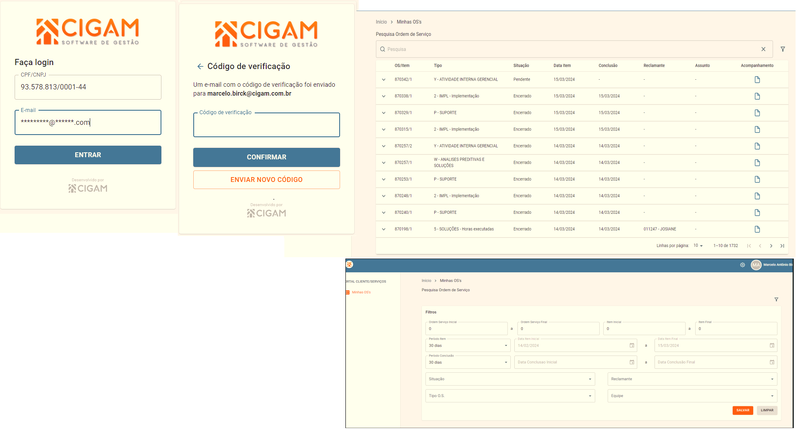Screen dimensions: 800x429
Task: Click the Data Item column header
Action: tap(562, 66)
